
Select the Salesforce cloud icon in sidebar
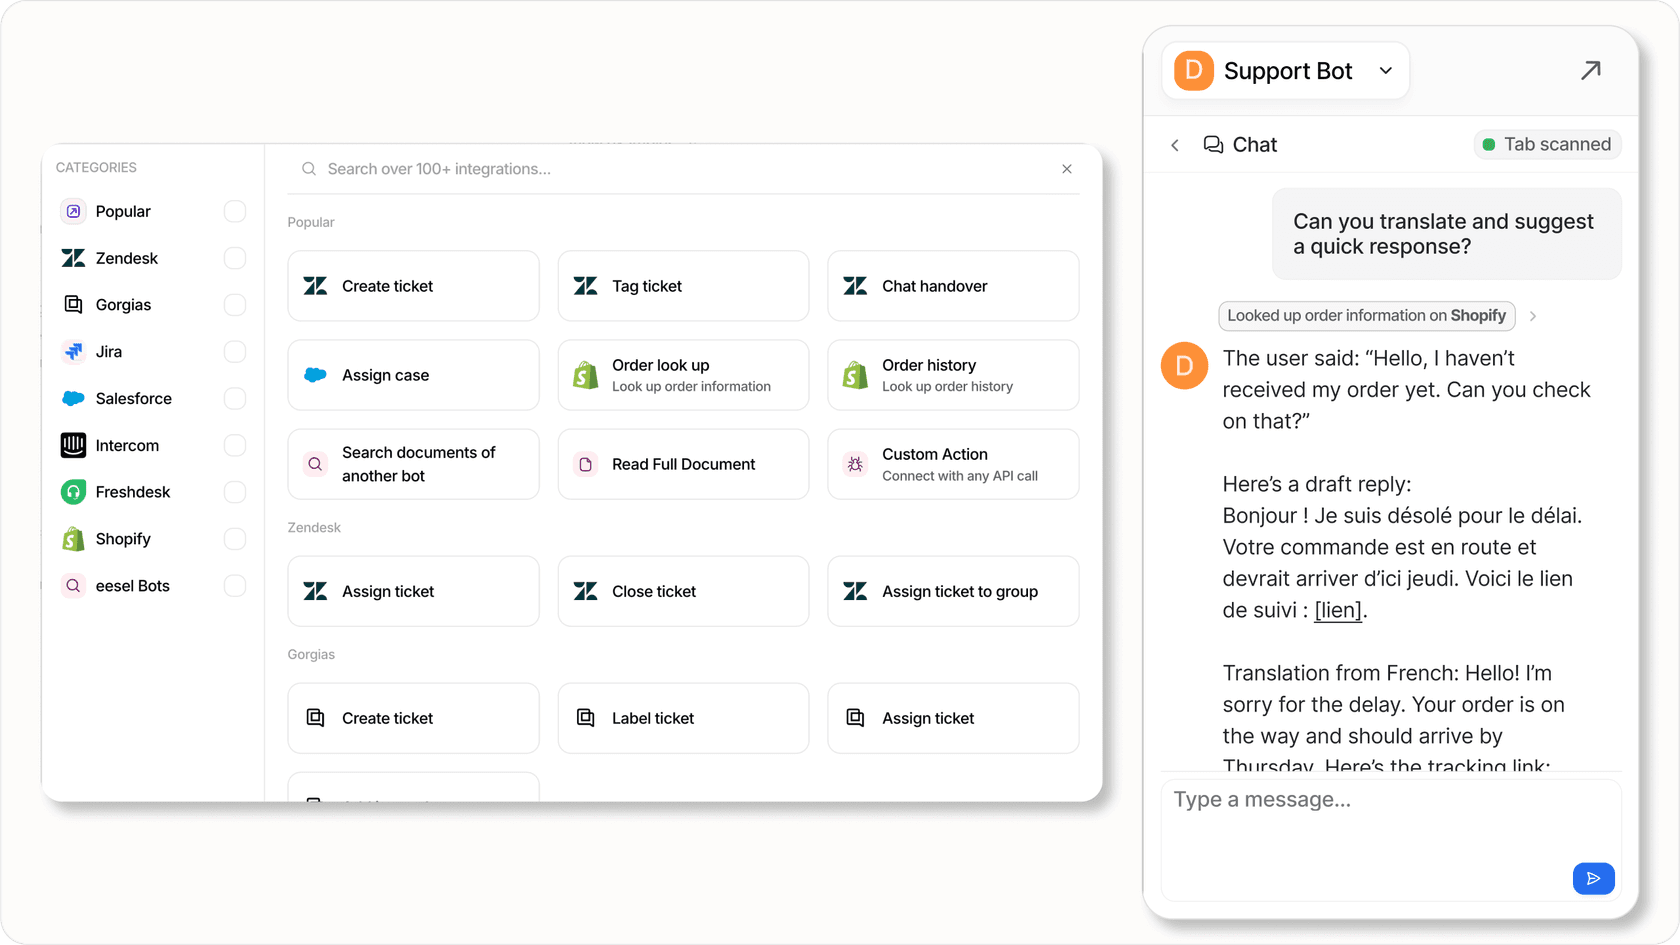pyautogui.click(x=73, y=398)
